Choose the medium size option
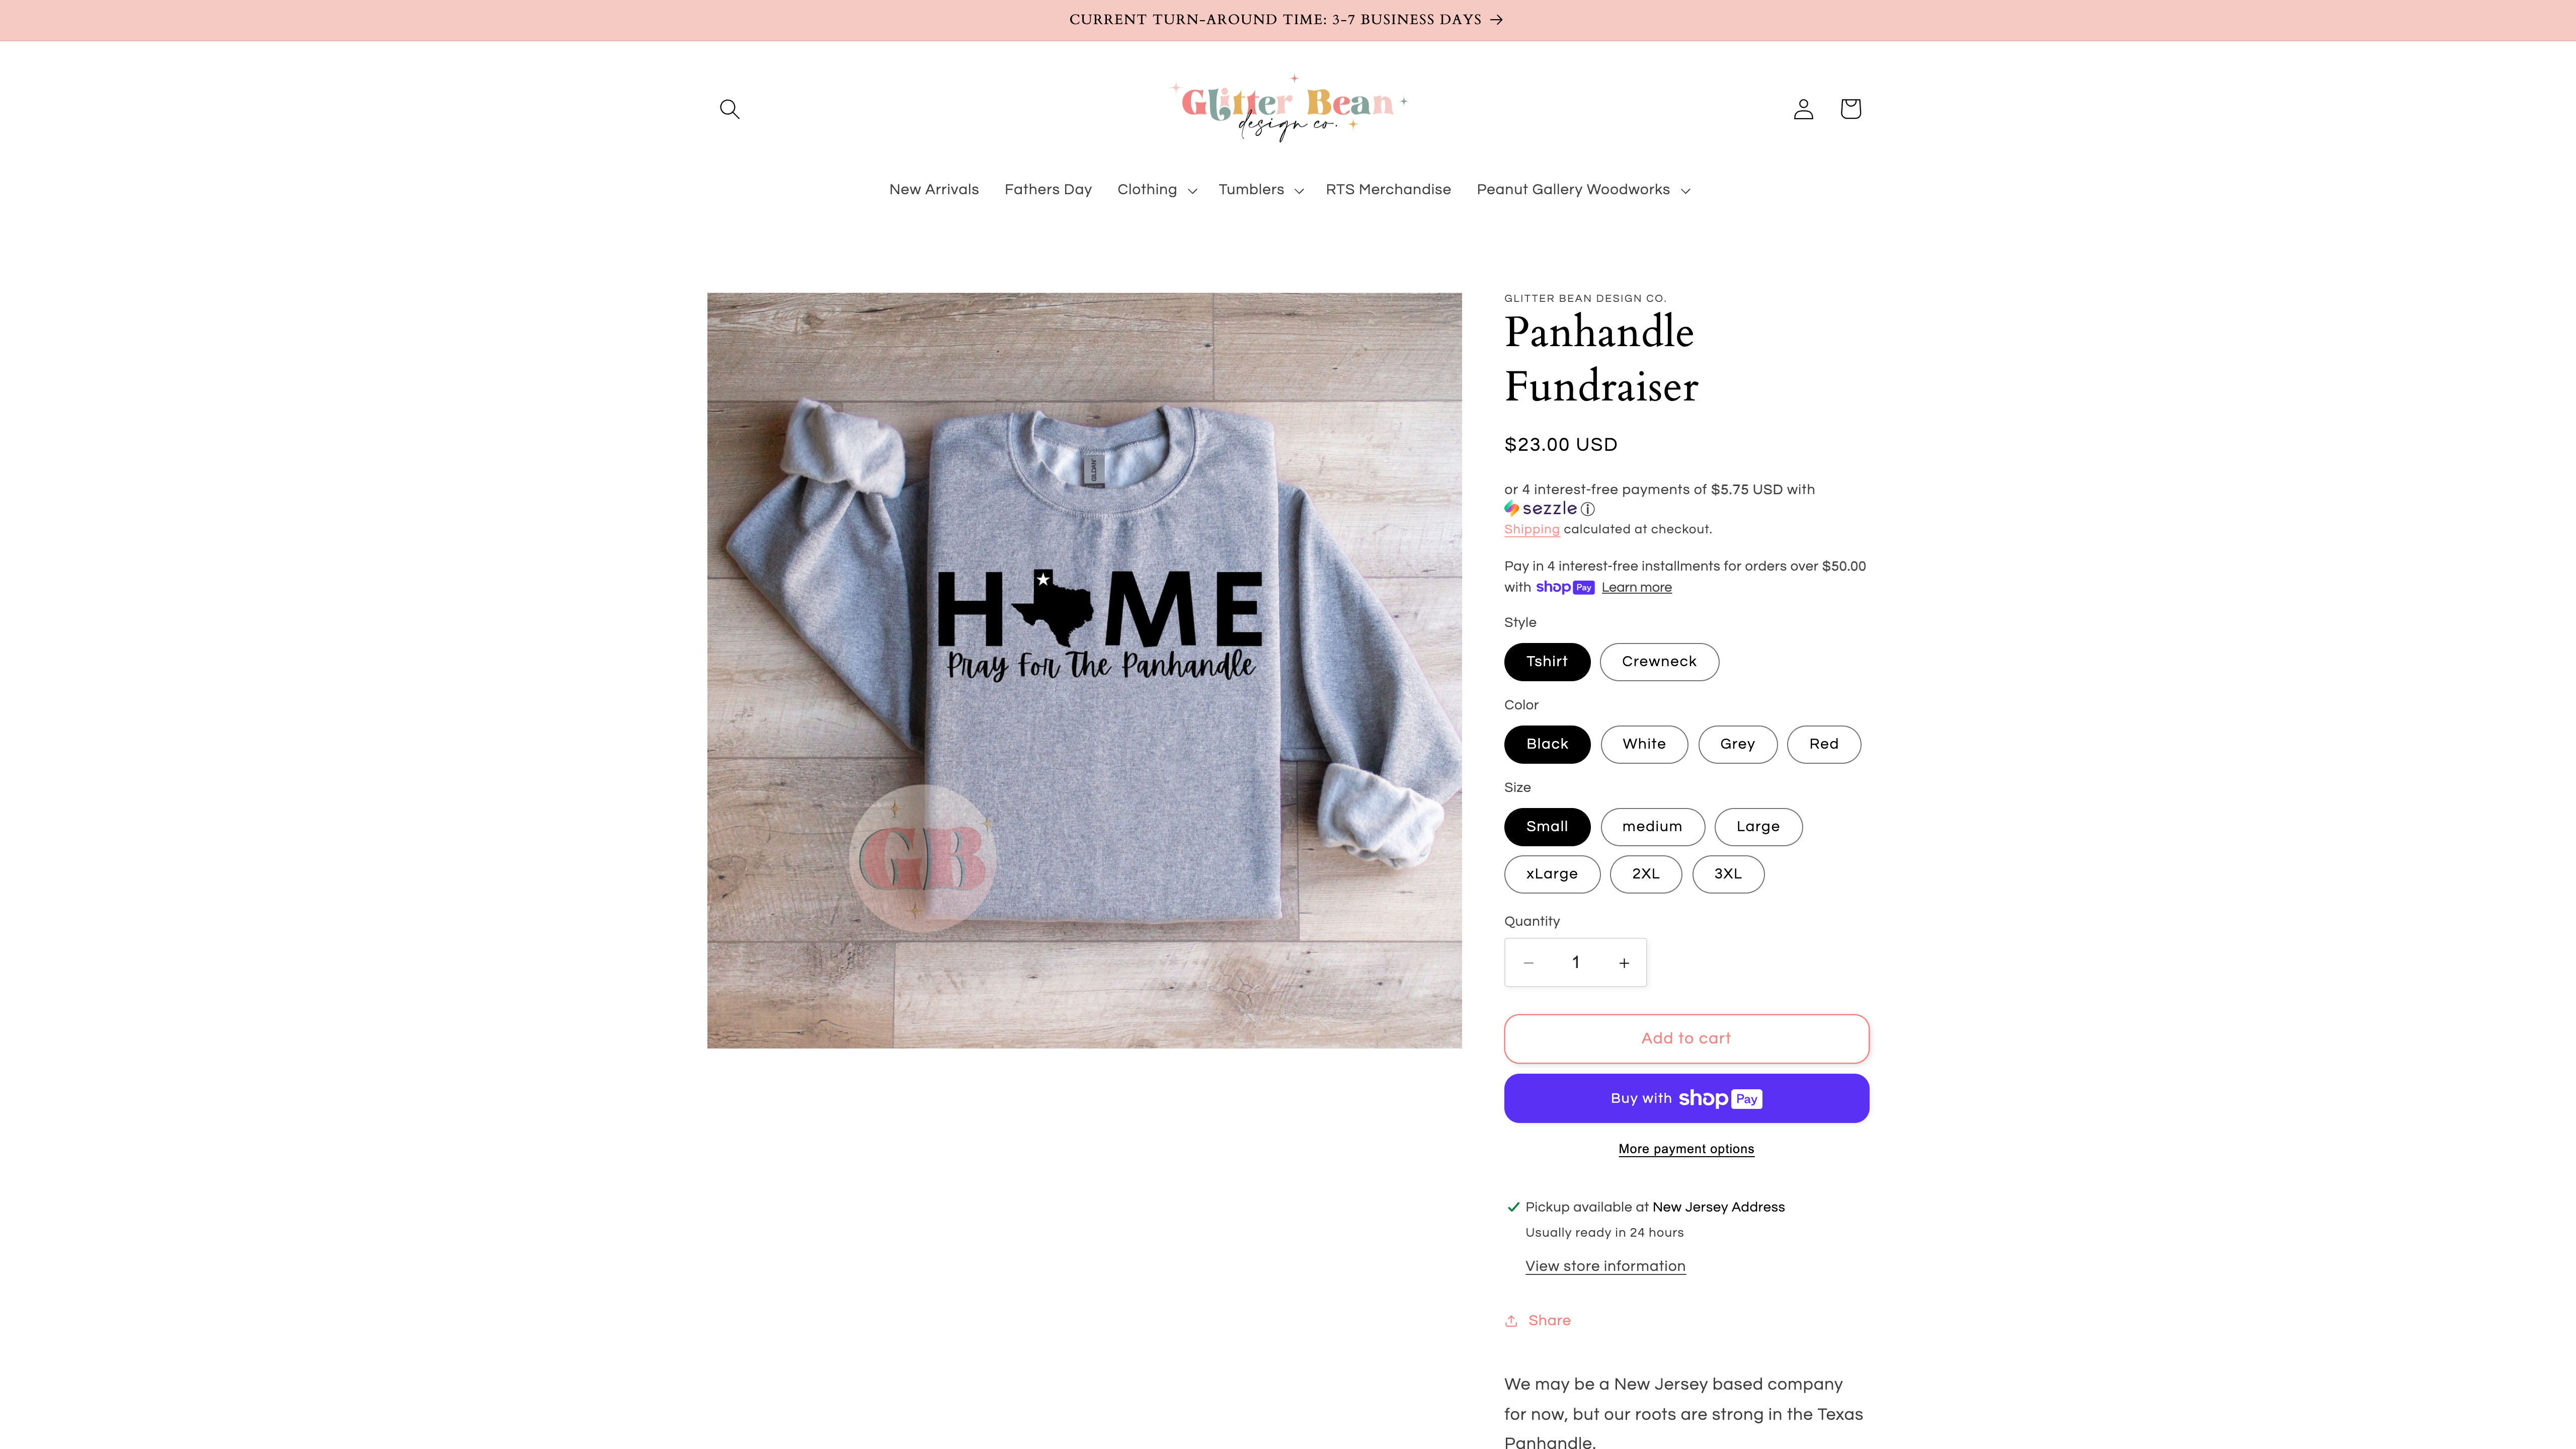2576x1449 pixels. tap(1652, 827)
